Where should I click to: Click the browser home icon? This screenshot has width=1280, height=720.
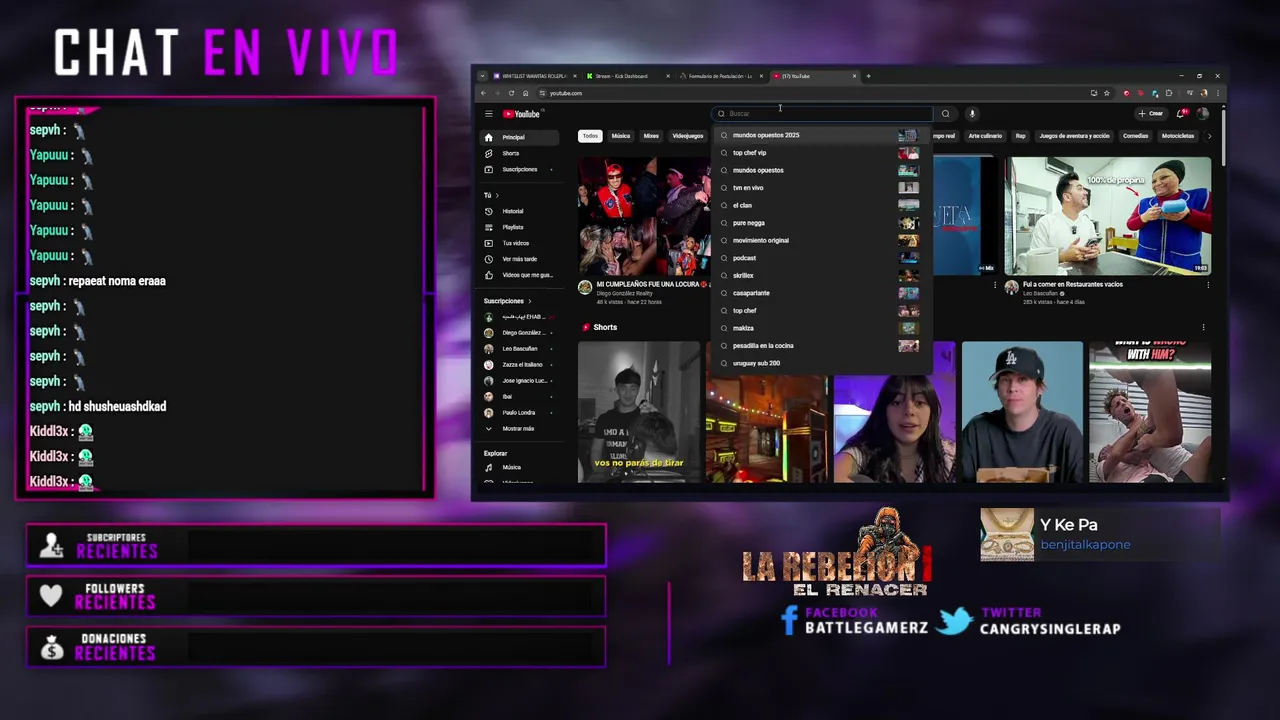(525, 93)
